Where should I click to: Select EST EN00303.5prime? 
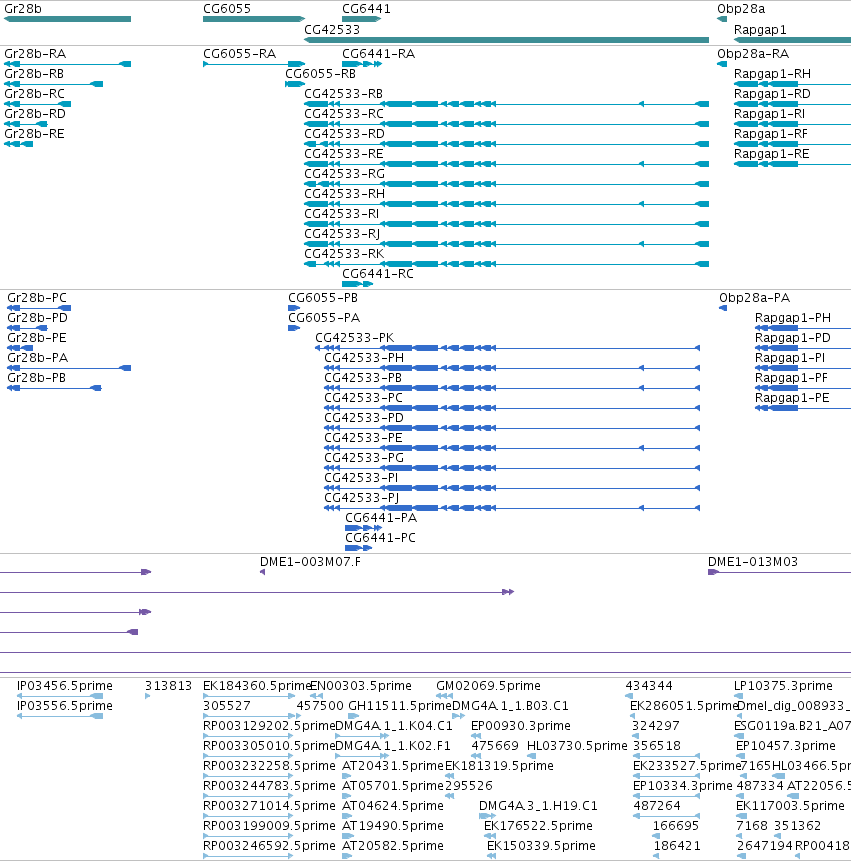coord(361,686)
